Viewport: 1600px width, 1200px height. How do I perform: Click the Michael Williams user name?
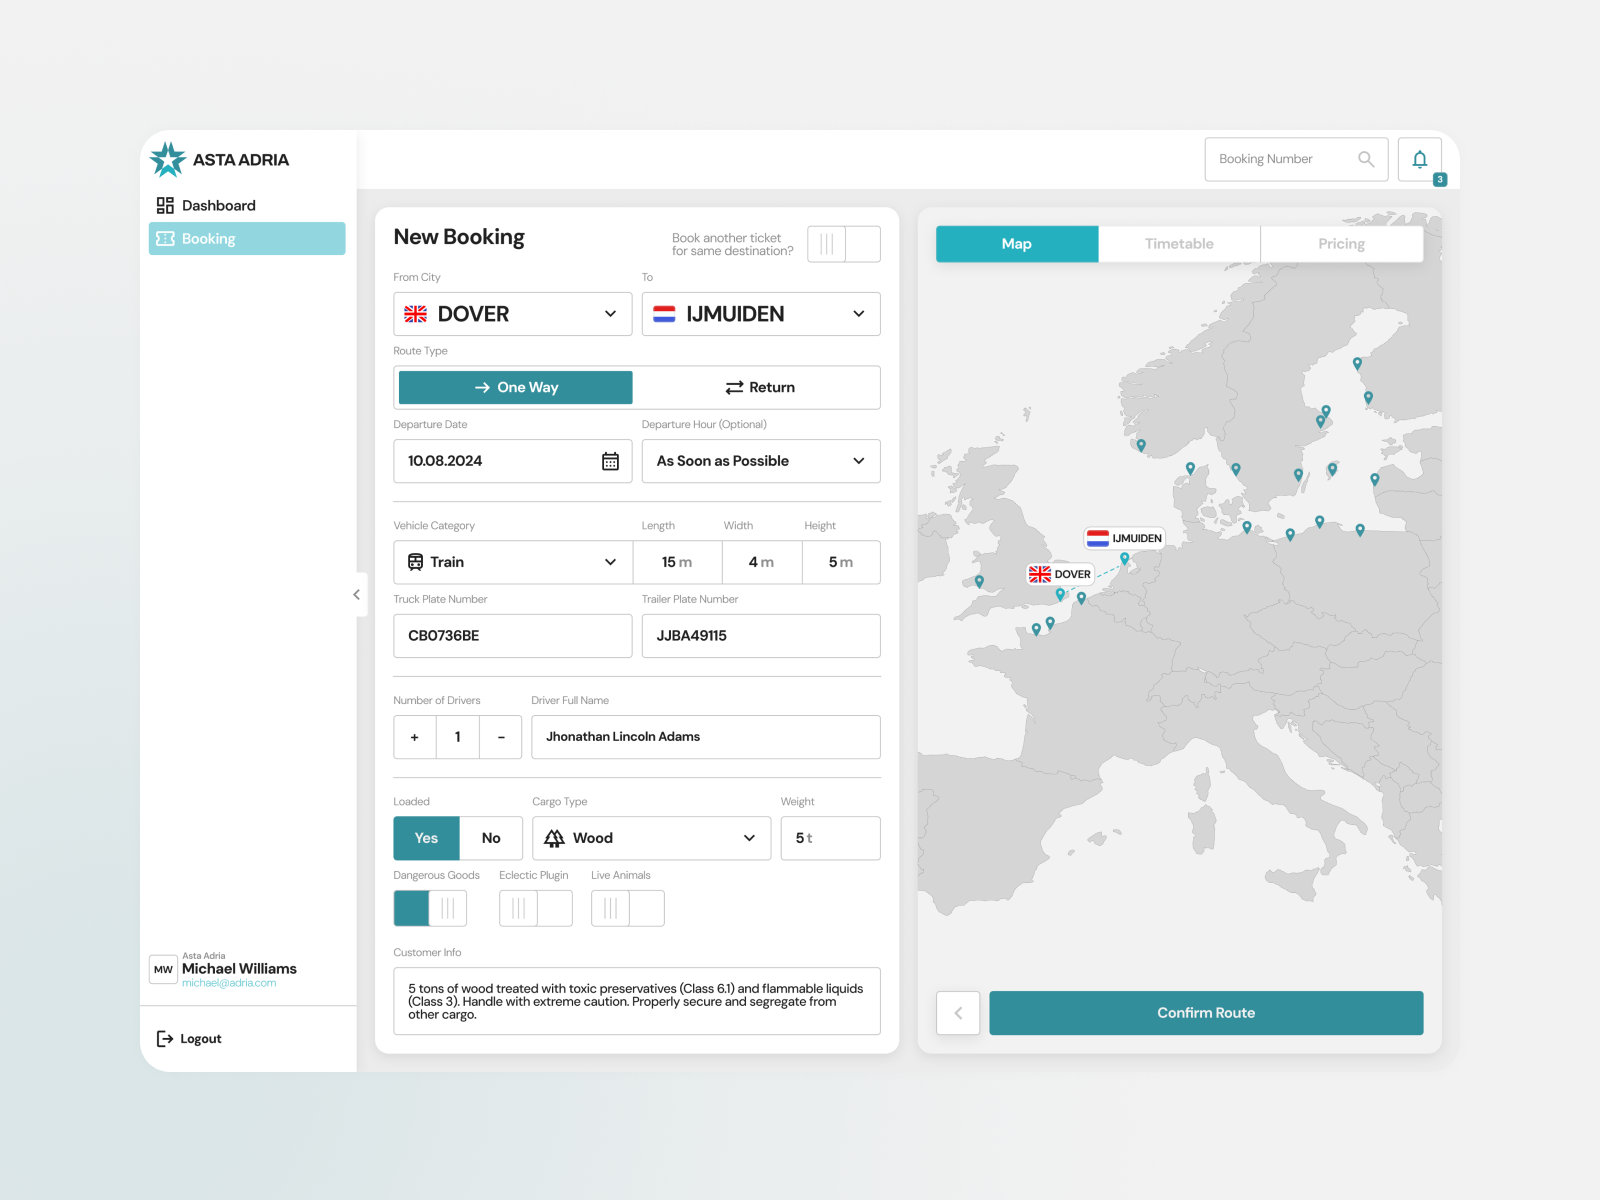coord(239,968)
